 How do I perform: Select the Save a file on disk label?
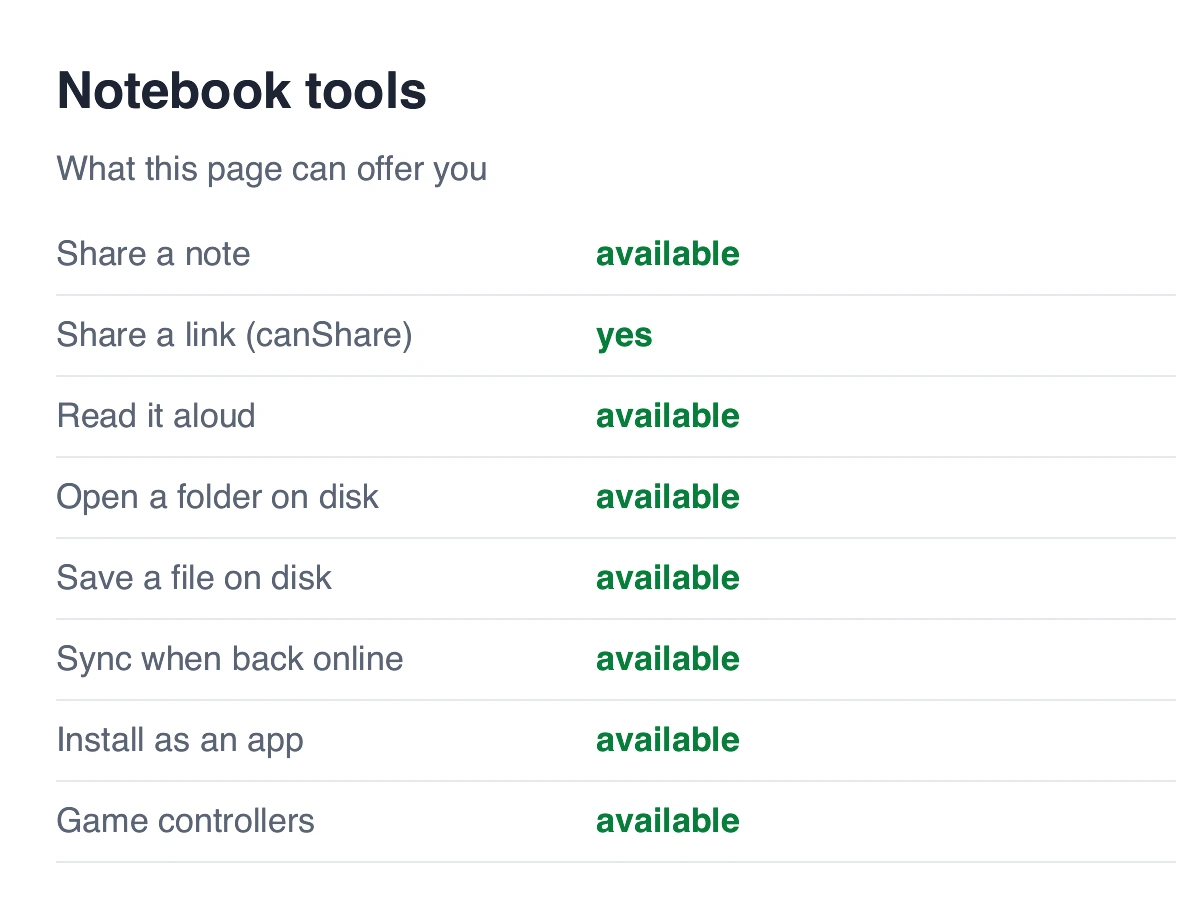(x=194, y=578)
